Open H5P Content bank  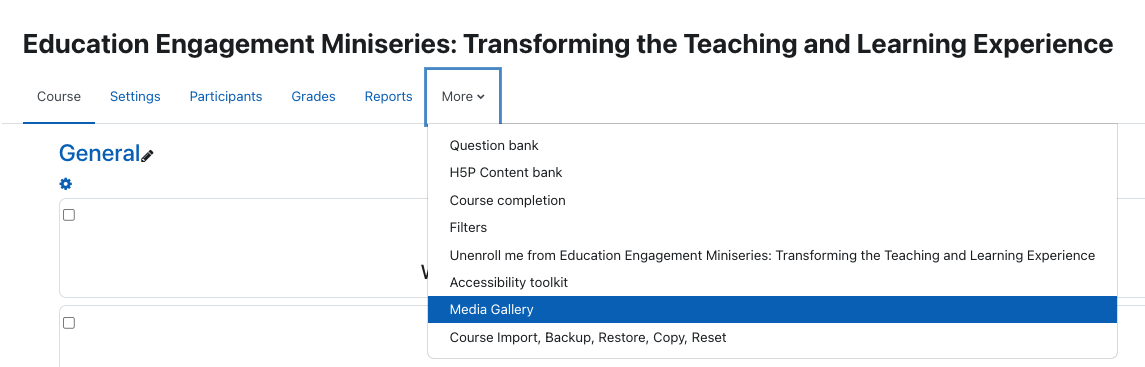(x=773, y=172)
